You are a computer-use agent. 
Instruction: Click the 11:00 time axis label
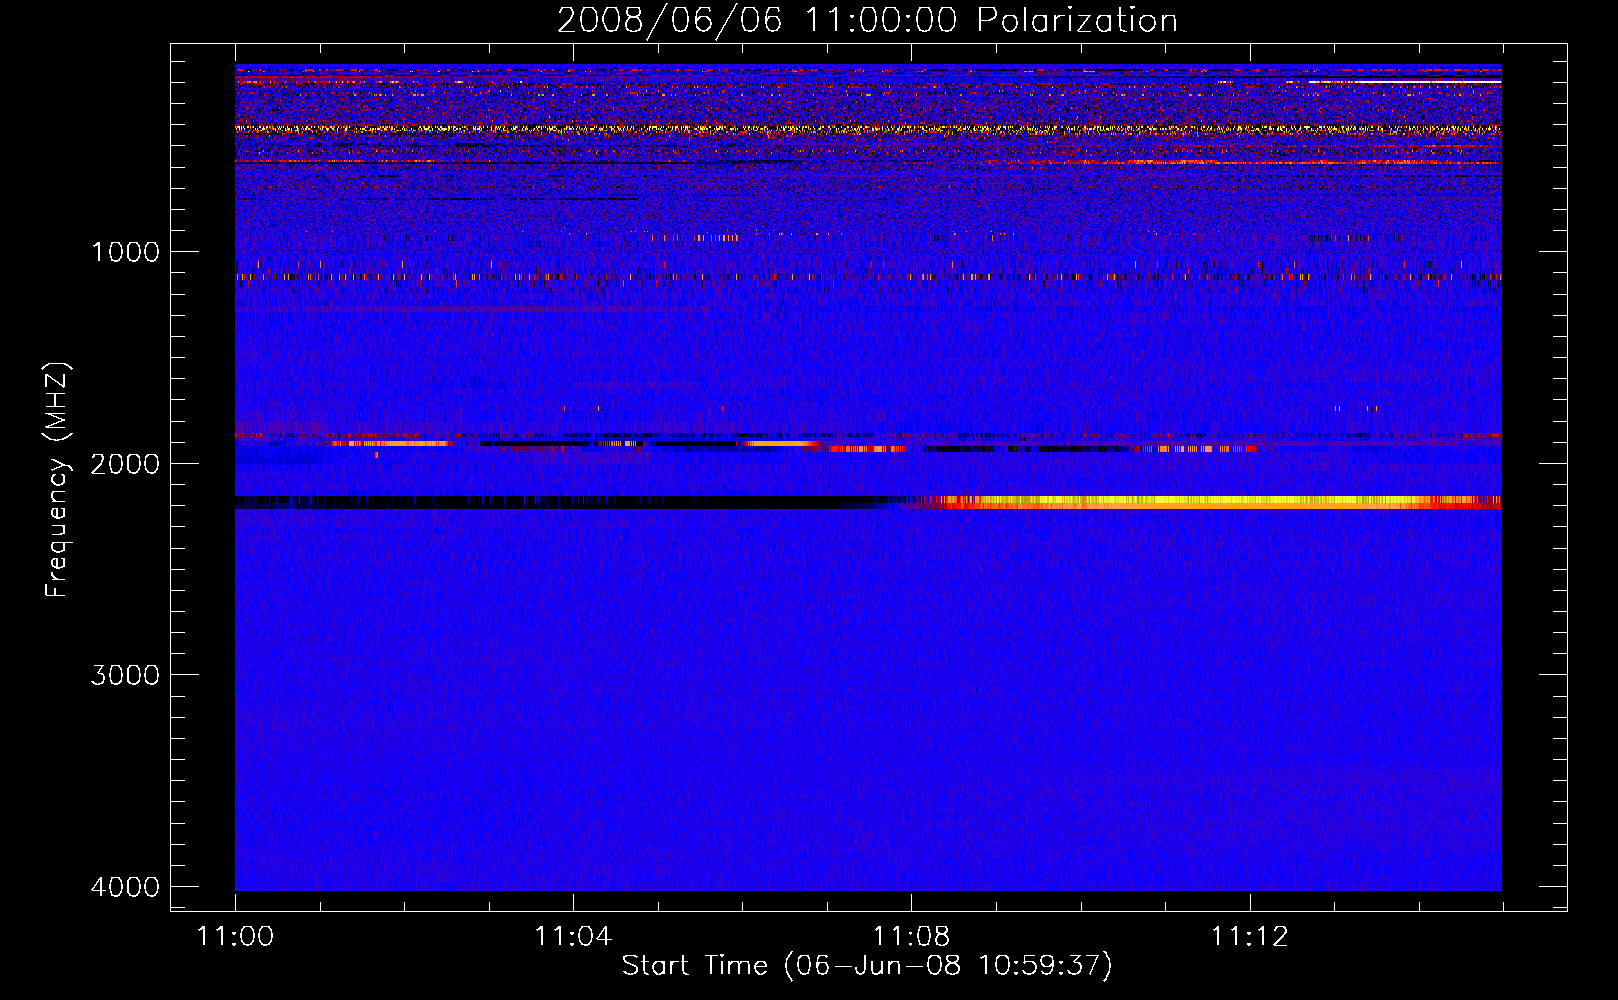point(235,937)
